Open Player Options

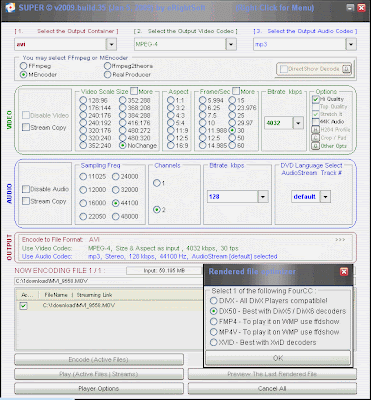[99, 389]
